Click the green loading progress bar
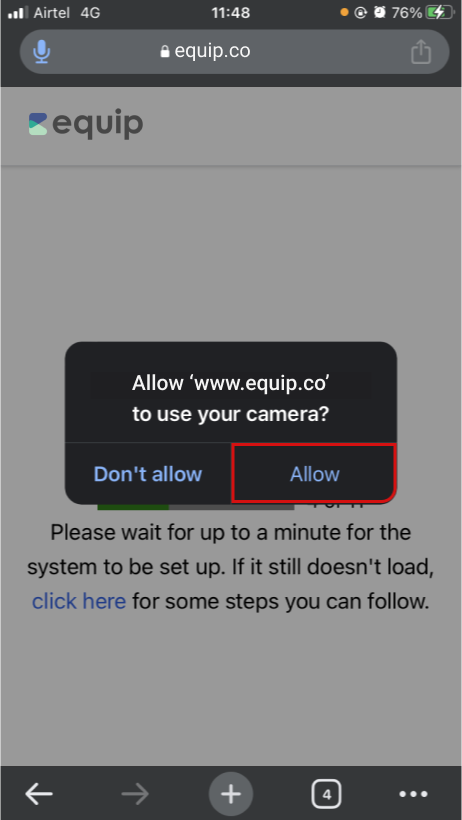Screen dimensions: 462x820 point(133,507)
